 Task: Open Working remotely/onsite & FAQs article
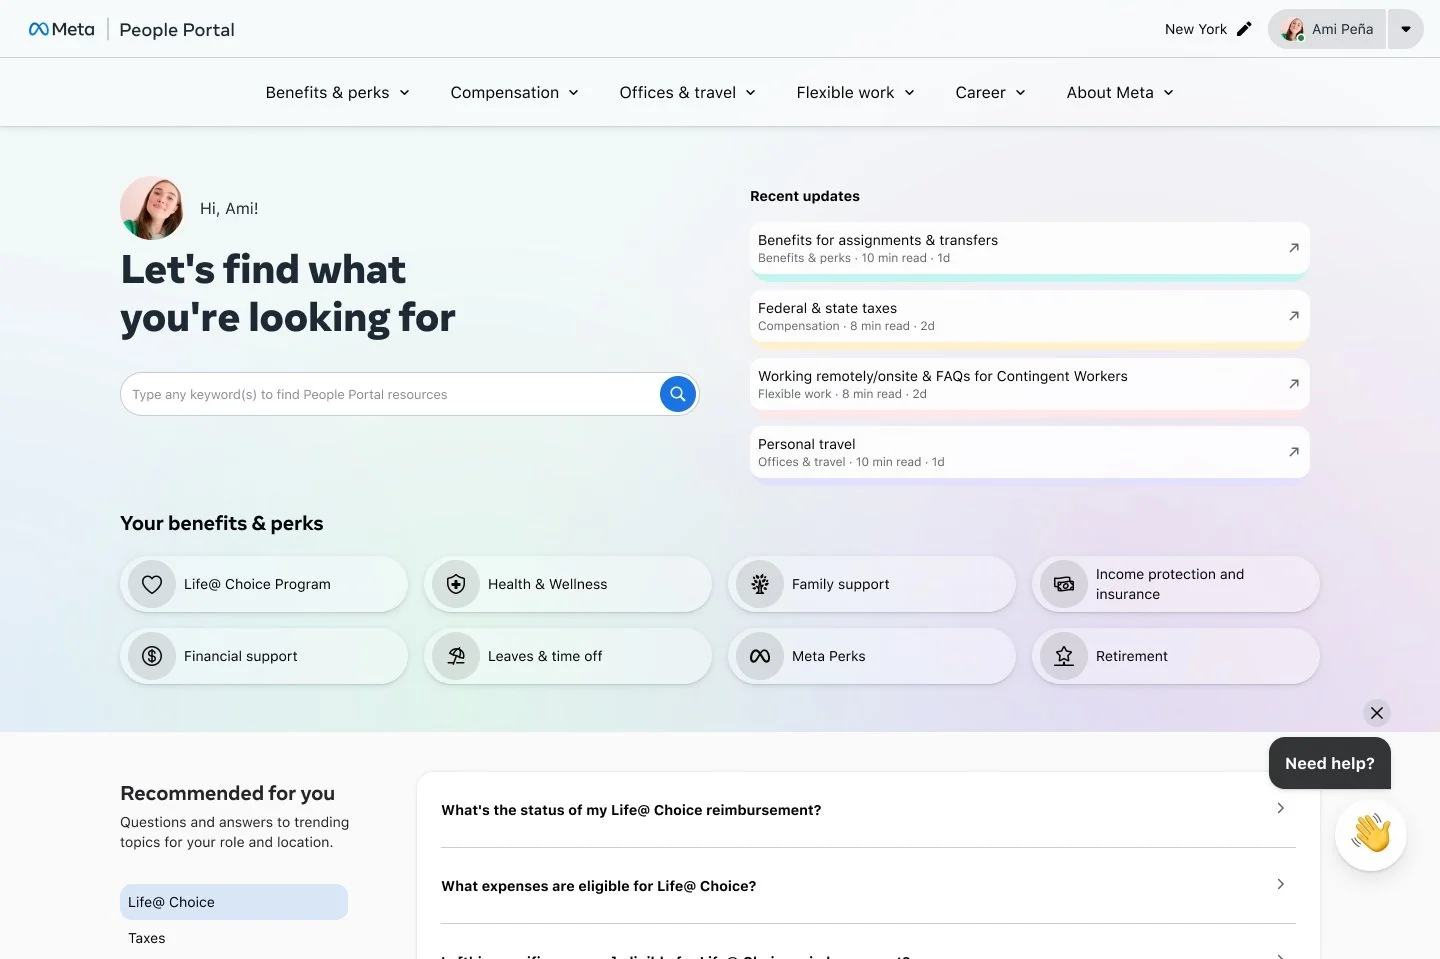click(x=1029, y=384)
